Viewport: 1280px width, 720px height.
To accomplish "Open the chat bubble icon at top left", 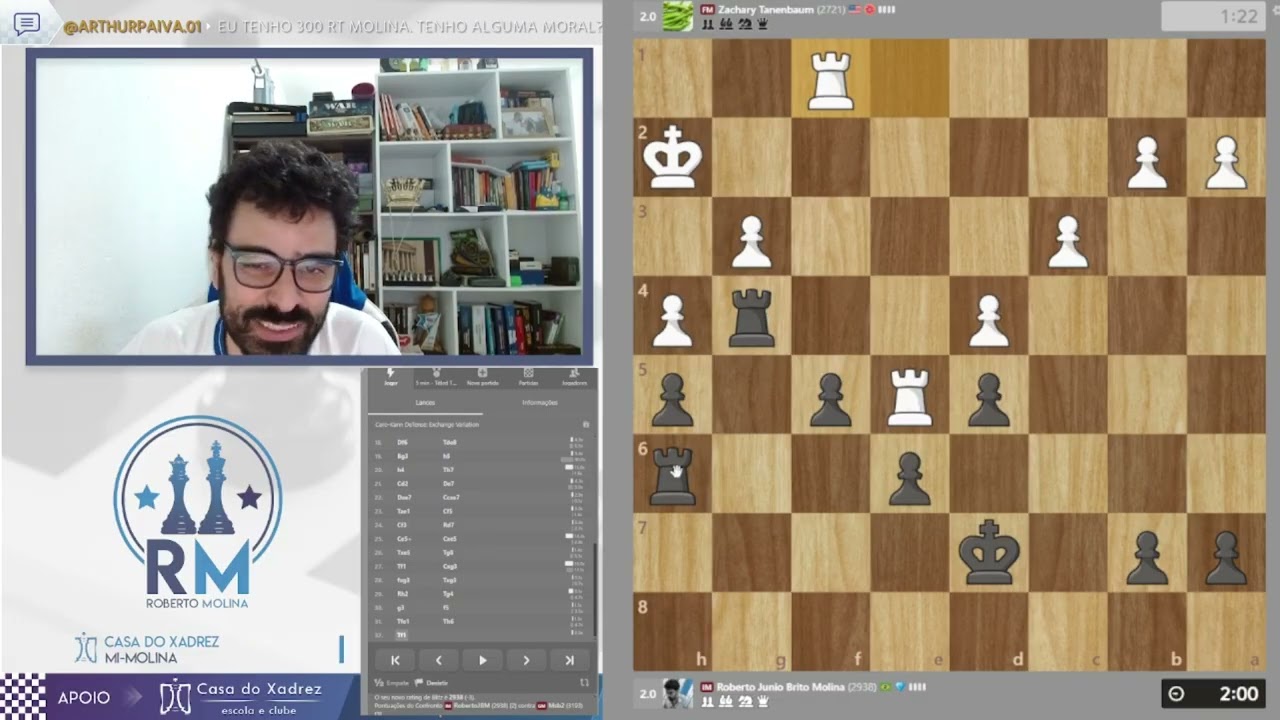I will 27,24.
